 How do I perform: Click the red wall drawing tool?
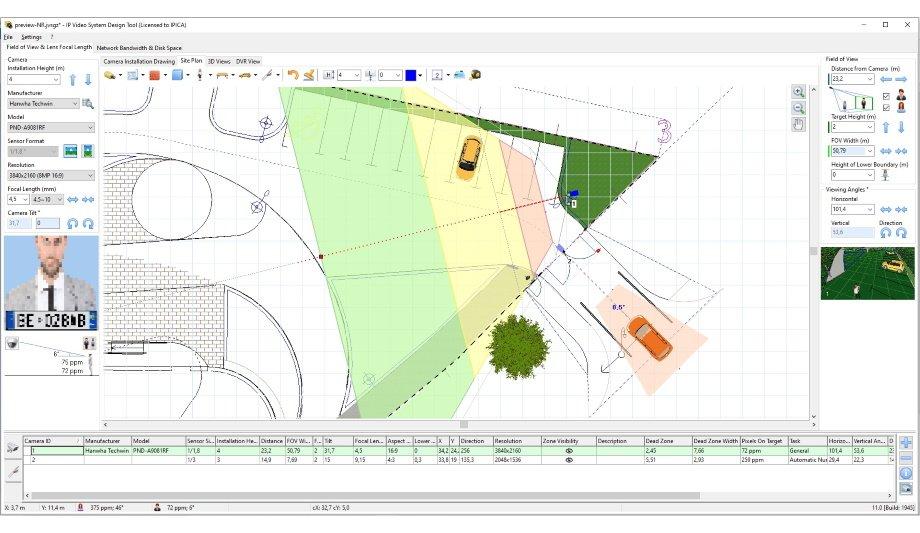[x=155, y=75]
